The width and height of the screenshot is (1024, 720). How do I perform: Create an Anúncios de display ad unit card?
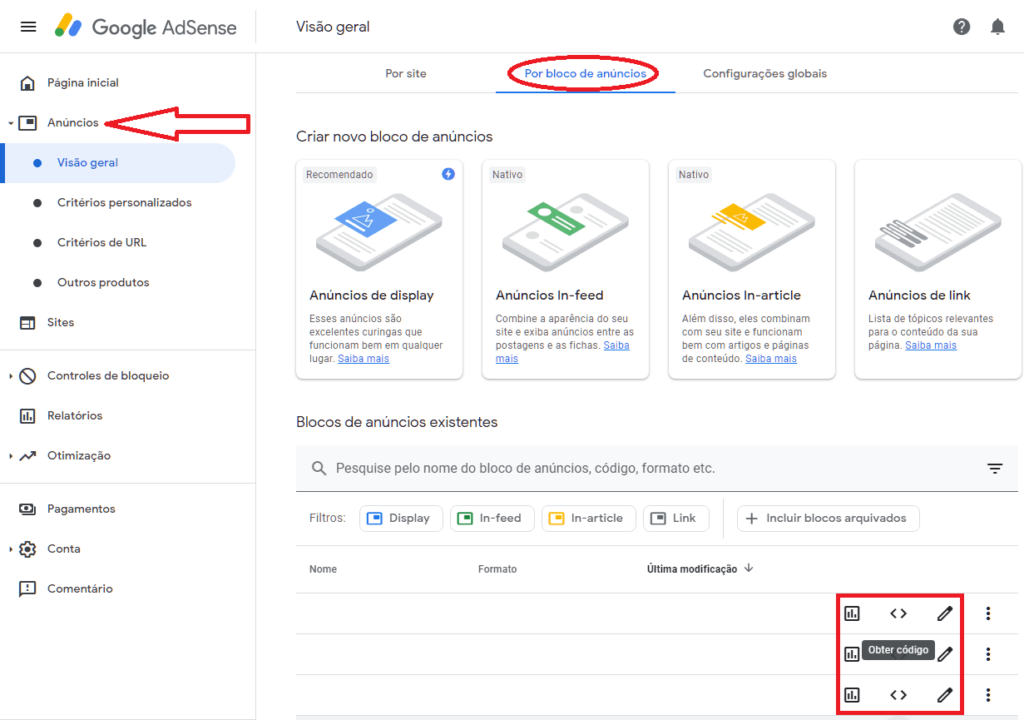click(379, 269)
